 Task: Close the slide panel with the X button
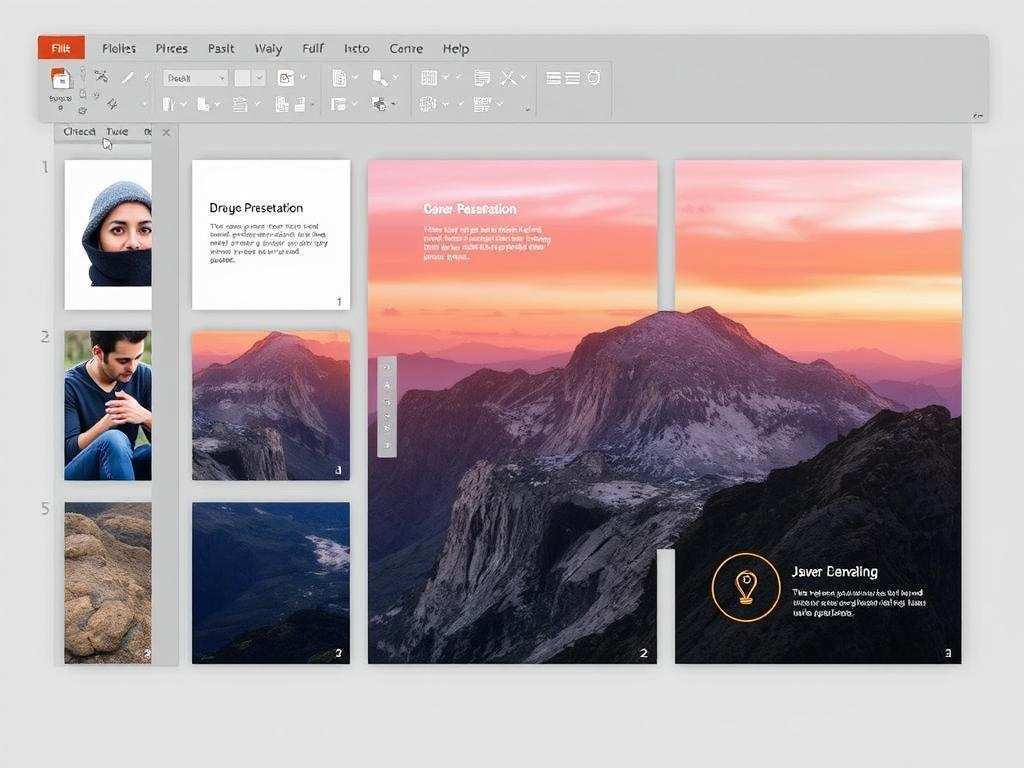click(166, 132)
